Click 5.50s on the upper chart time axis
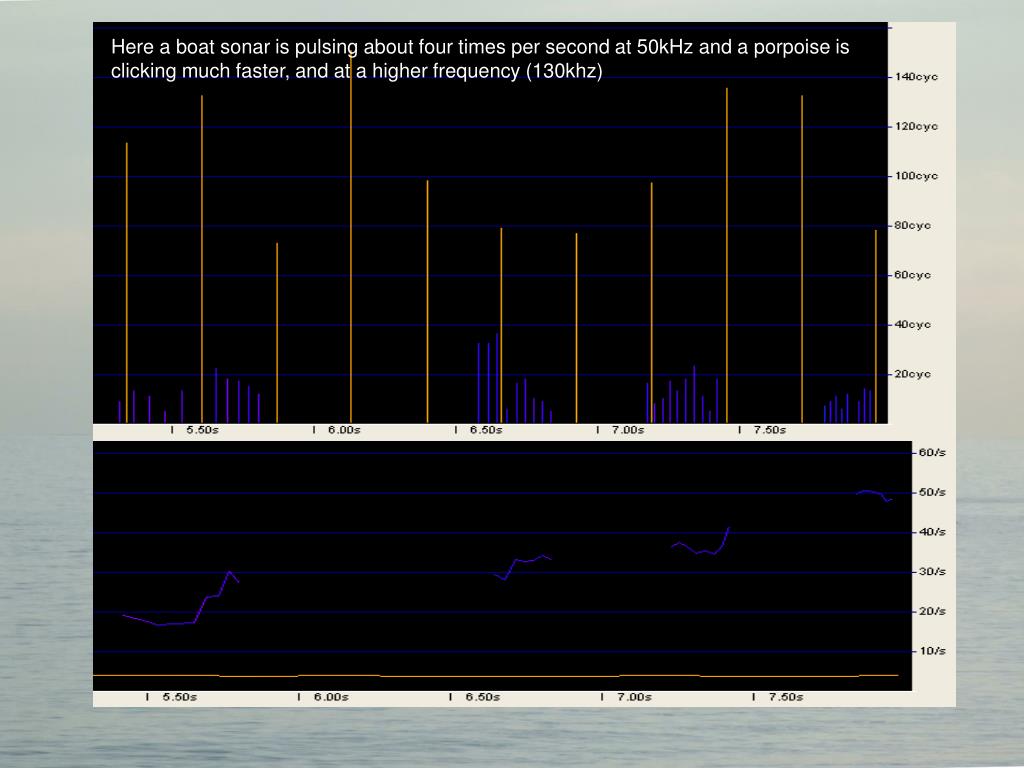This screenshot has width=1024, height=768. tap(202, 430)
